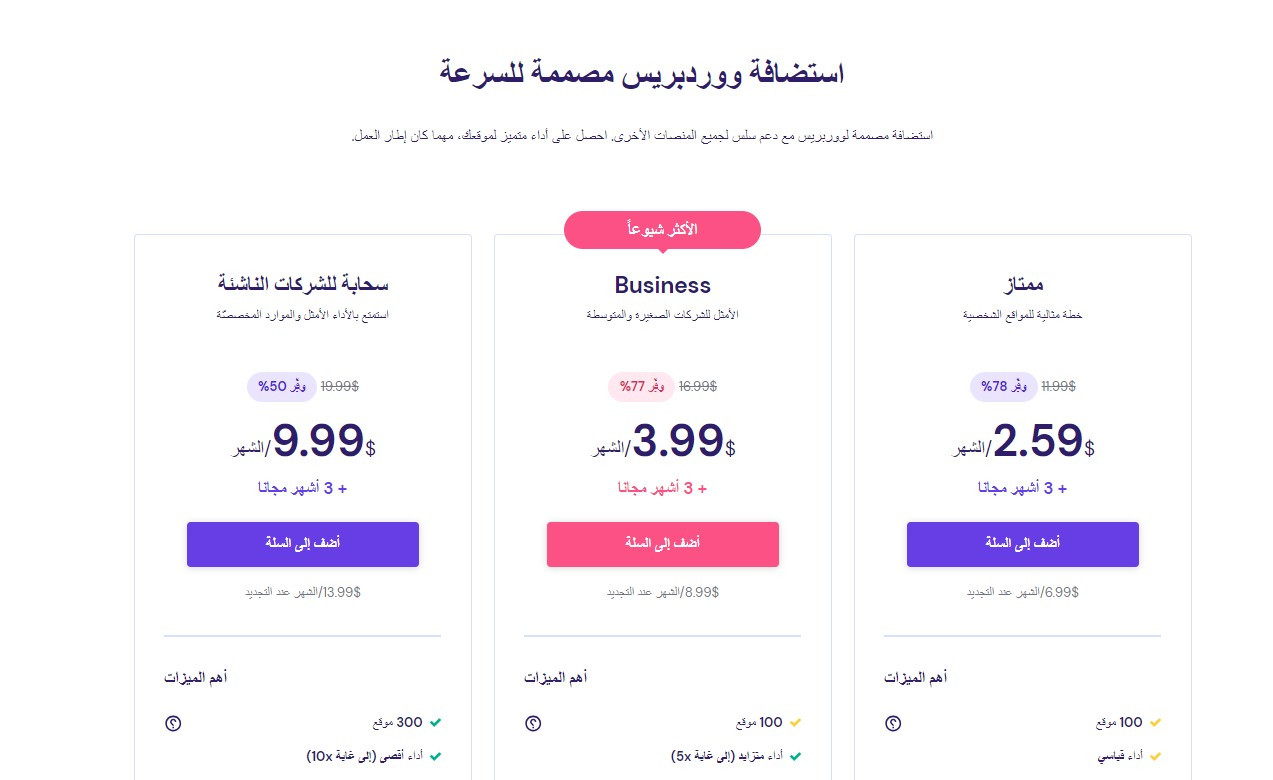Click the yellow checkmark beside 100 موقع in ممتاز plan

[1156, 722]
